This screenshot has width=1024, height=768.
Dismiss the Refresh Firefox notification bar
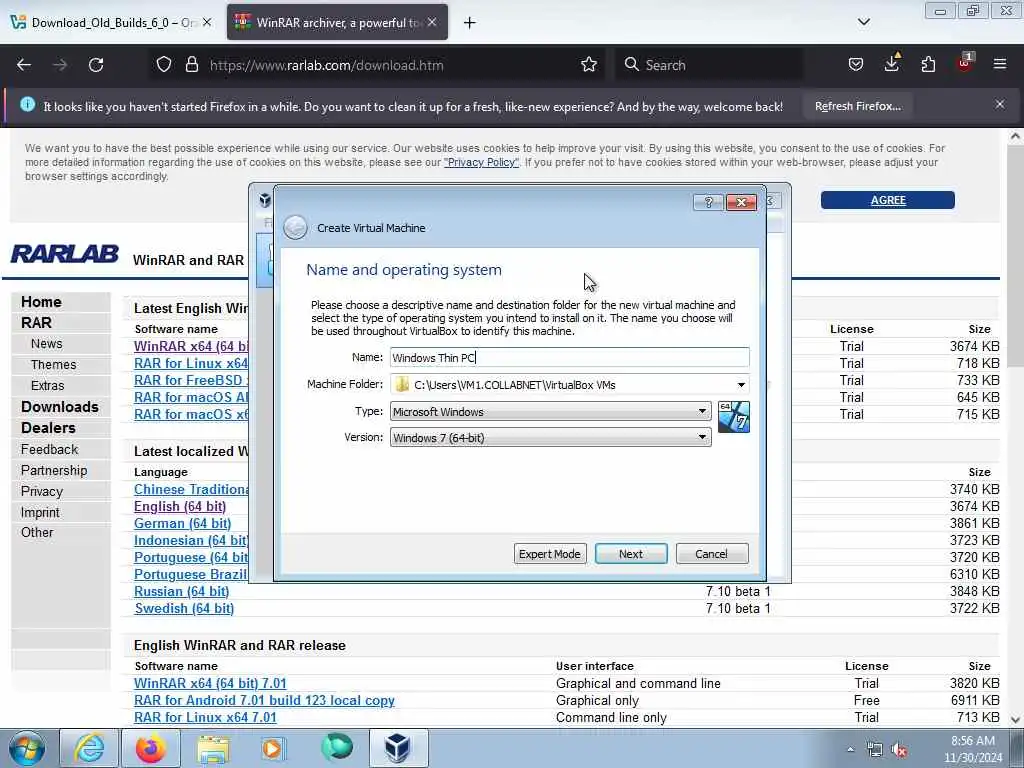1000,104
